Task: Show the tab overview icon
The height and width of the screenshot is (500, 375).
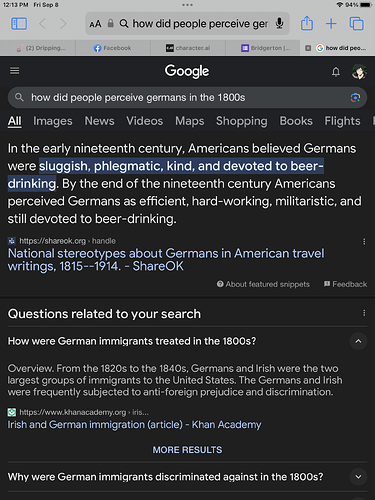Action: click(x=356, y=24)
